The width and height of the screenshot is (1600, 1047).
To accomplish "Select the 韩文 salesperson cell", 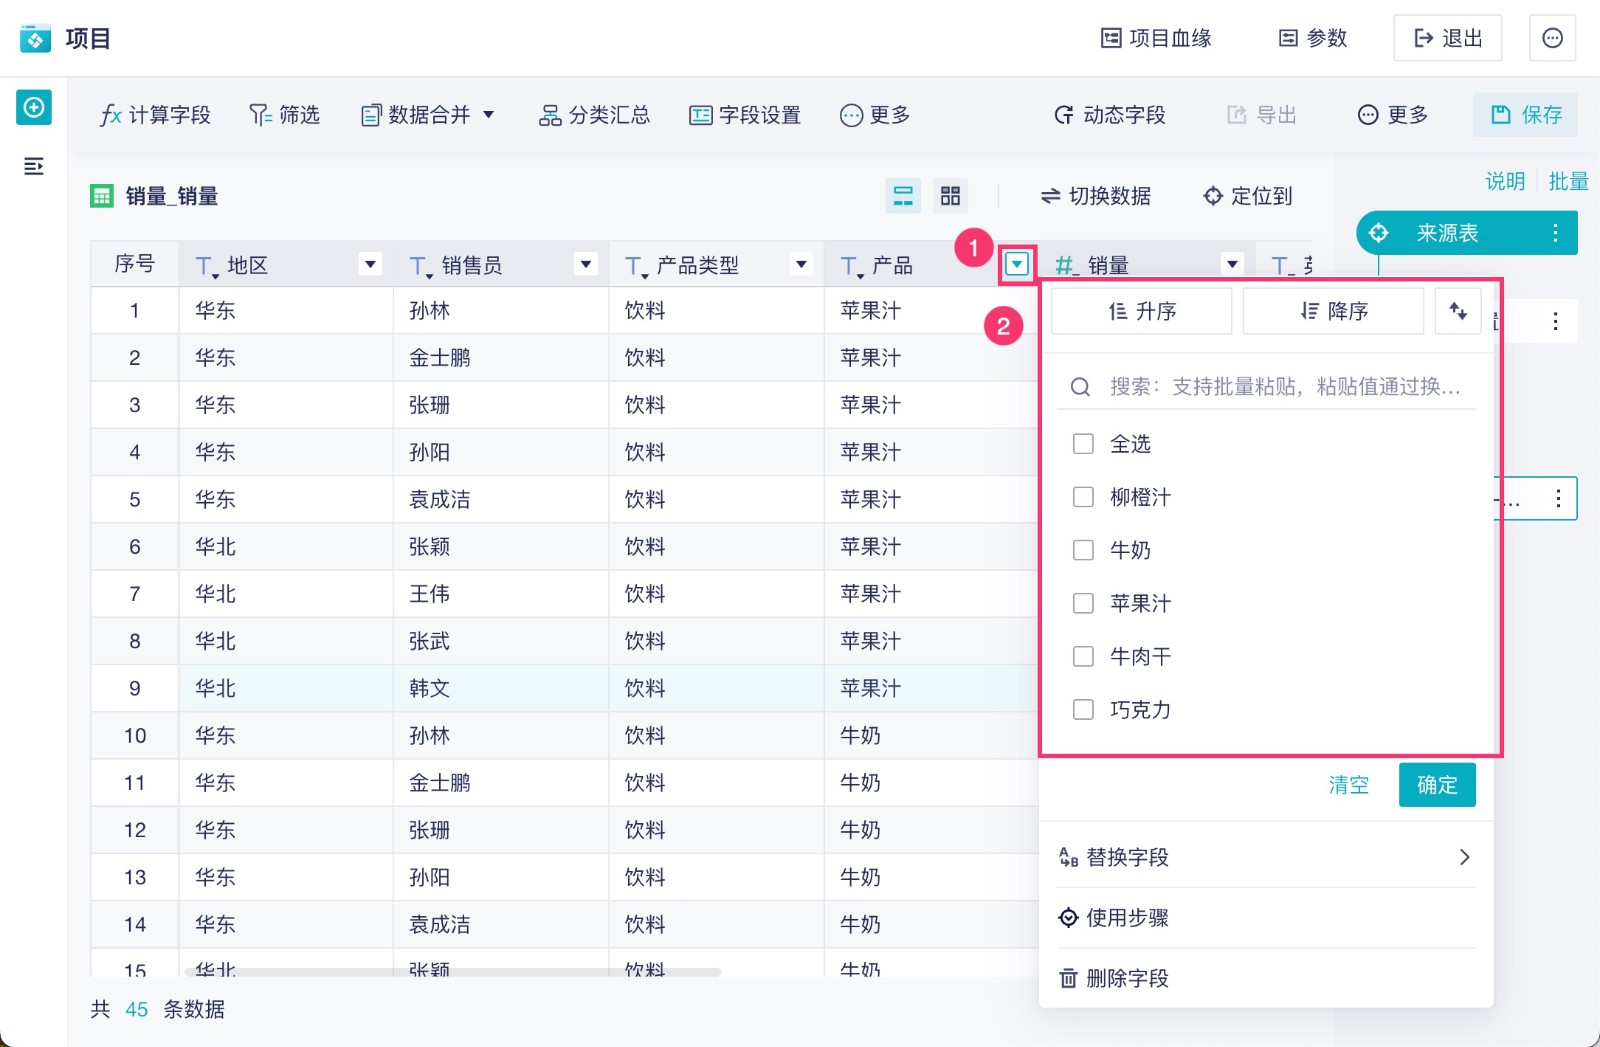I will pyautogui.click(x=501, y=688).
